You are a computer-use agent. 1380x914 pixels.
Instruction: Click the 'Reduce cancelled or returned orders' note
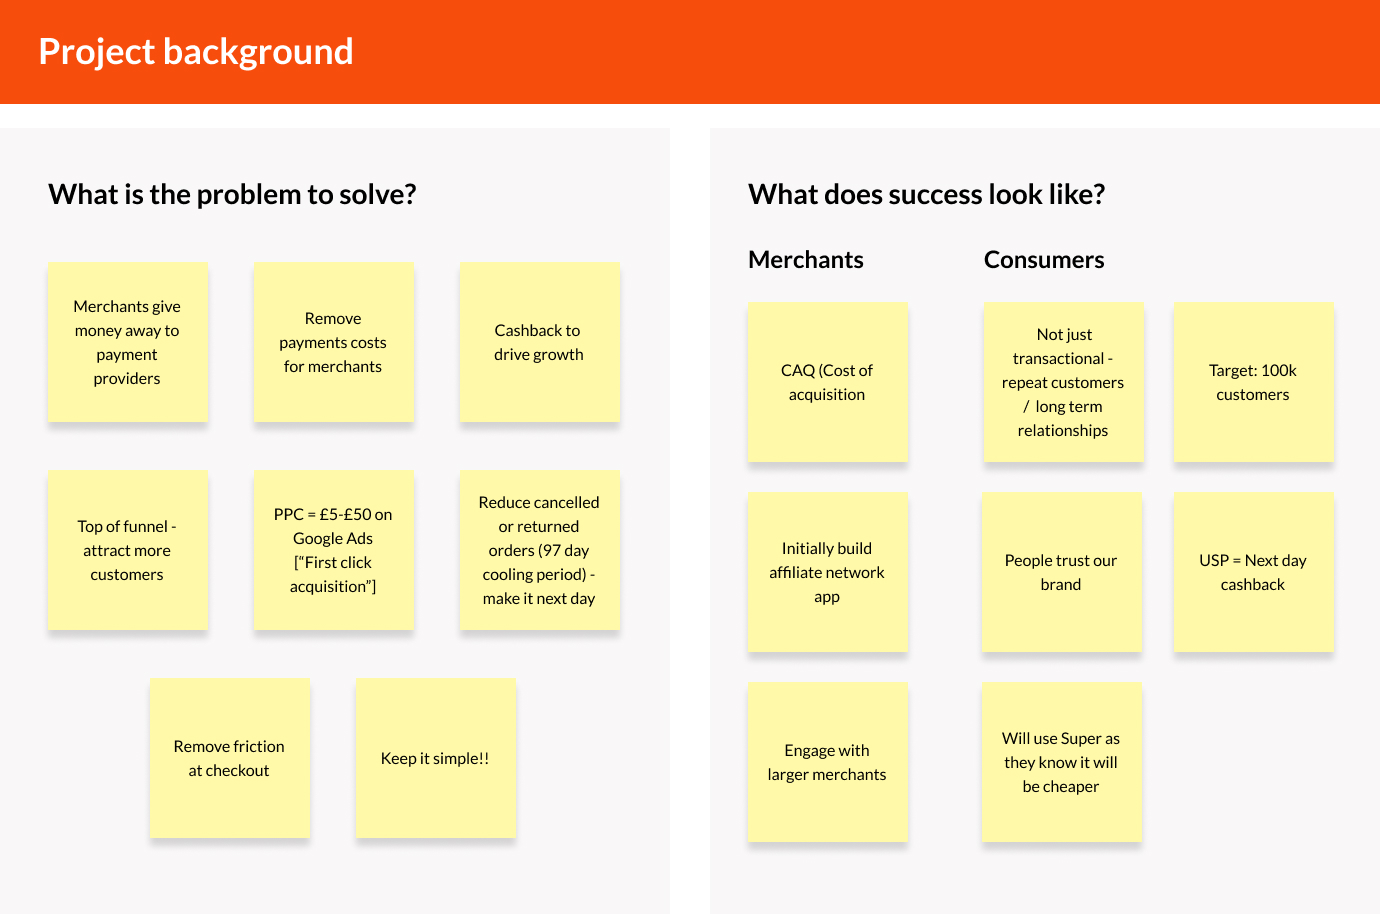pos(539,550)
